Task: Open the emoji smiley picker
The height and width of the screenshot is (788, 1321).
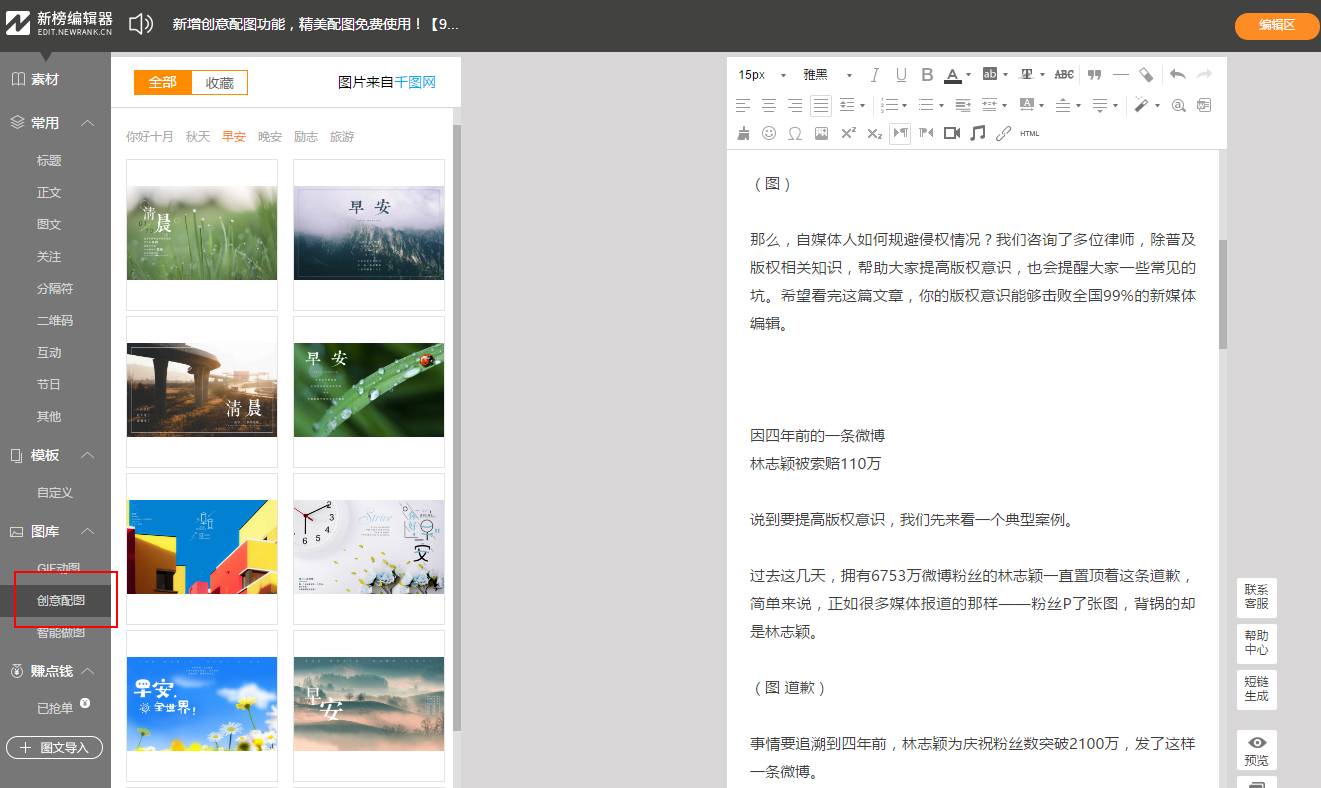Action: 769,133
